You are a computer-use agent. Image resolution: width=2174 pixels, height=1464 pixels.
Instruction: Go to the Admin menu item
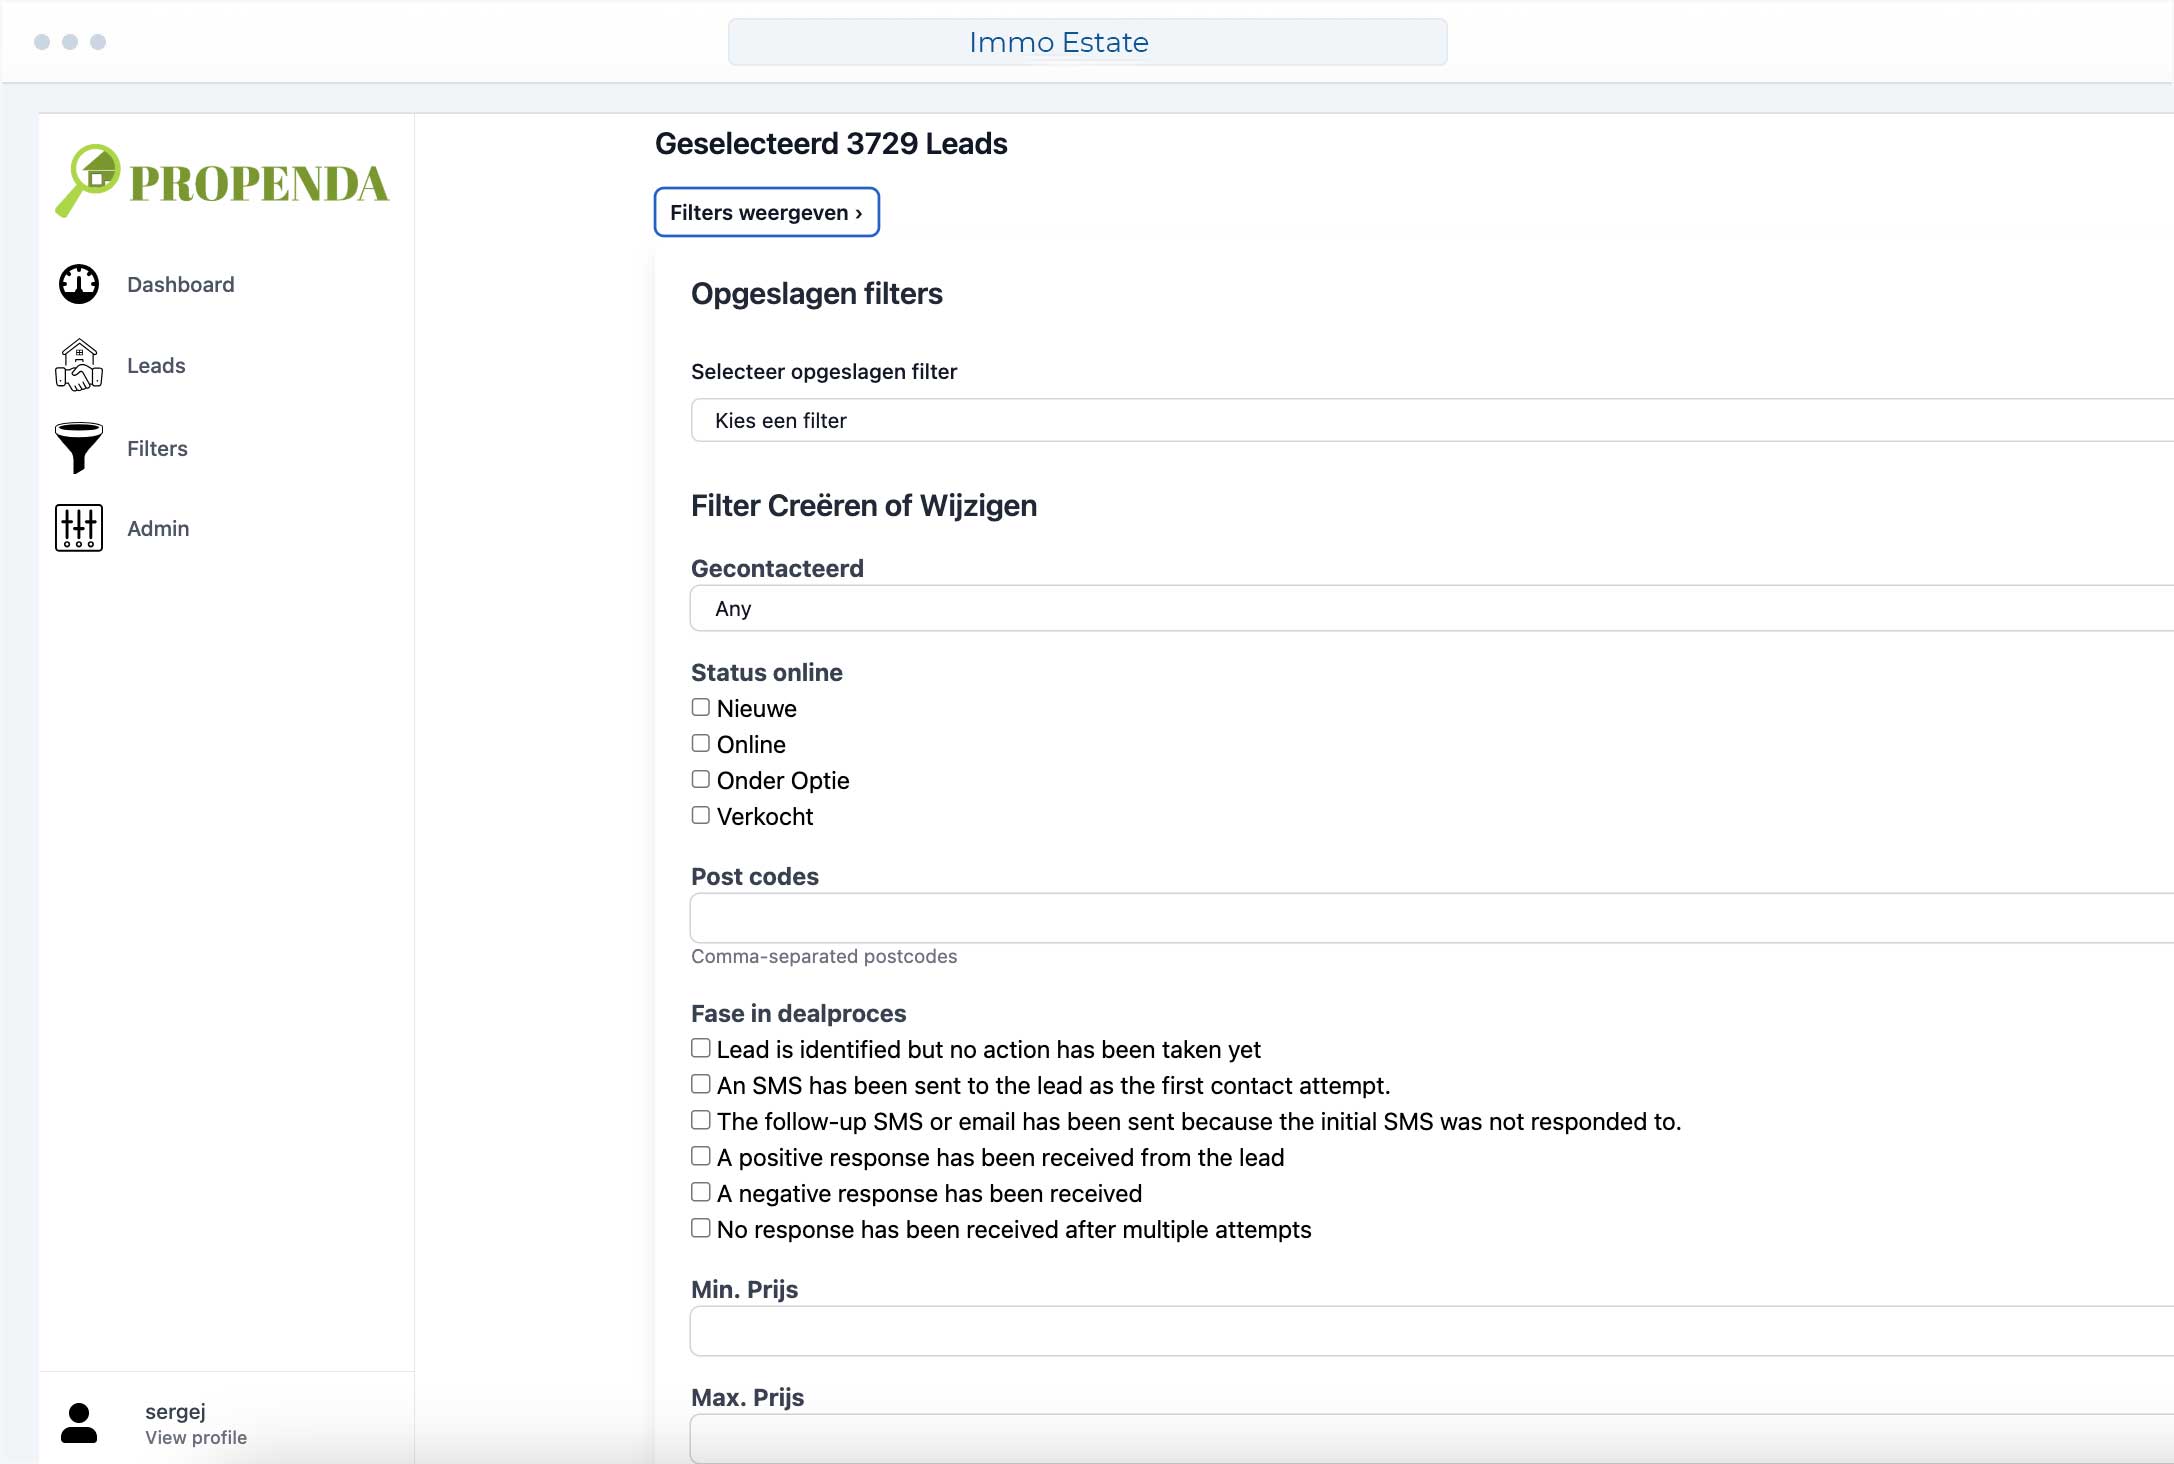[x=158, y=528]
